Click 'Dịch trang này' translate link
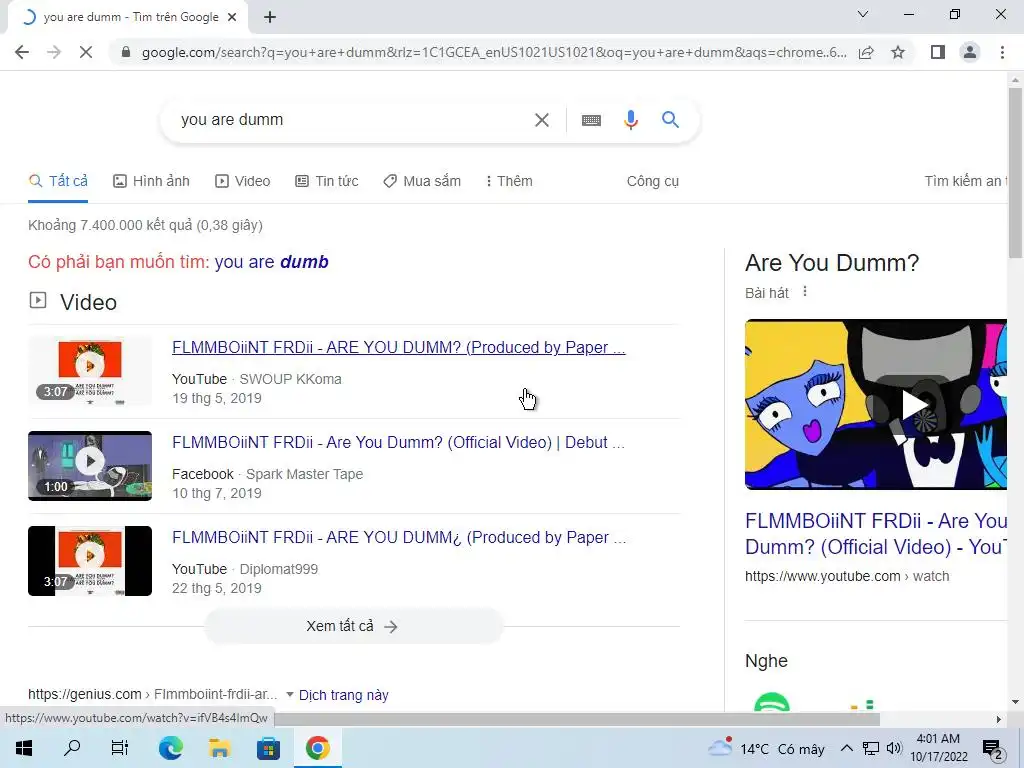Viewport: 1024px width, 768px height. pyautogui.click(x=344, y=695)
